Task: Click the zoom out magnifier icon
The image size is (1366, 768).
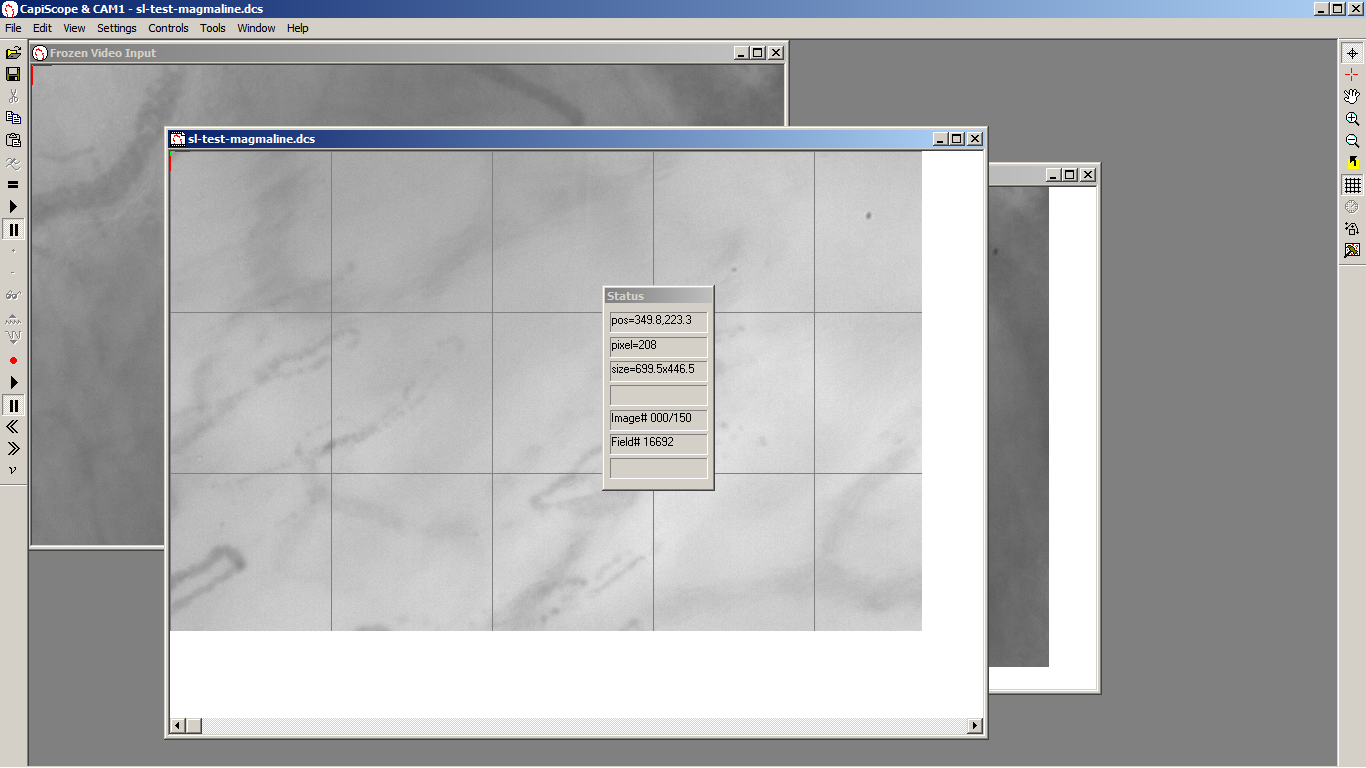Action: click(1352, 141)
